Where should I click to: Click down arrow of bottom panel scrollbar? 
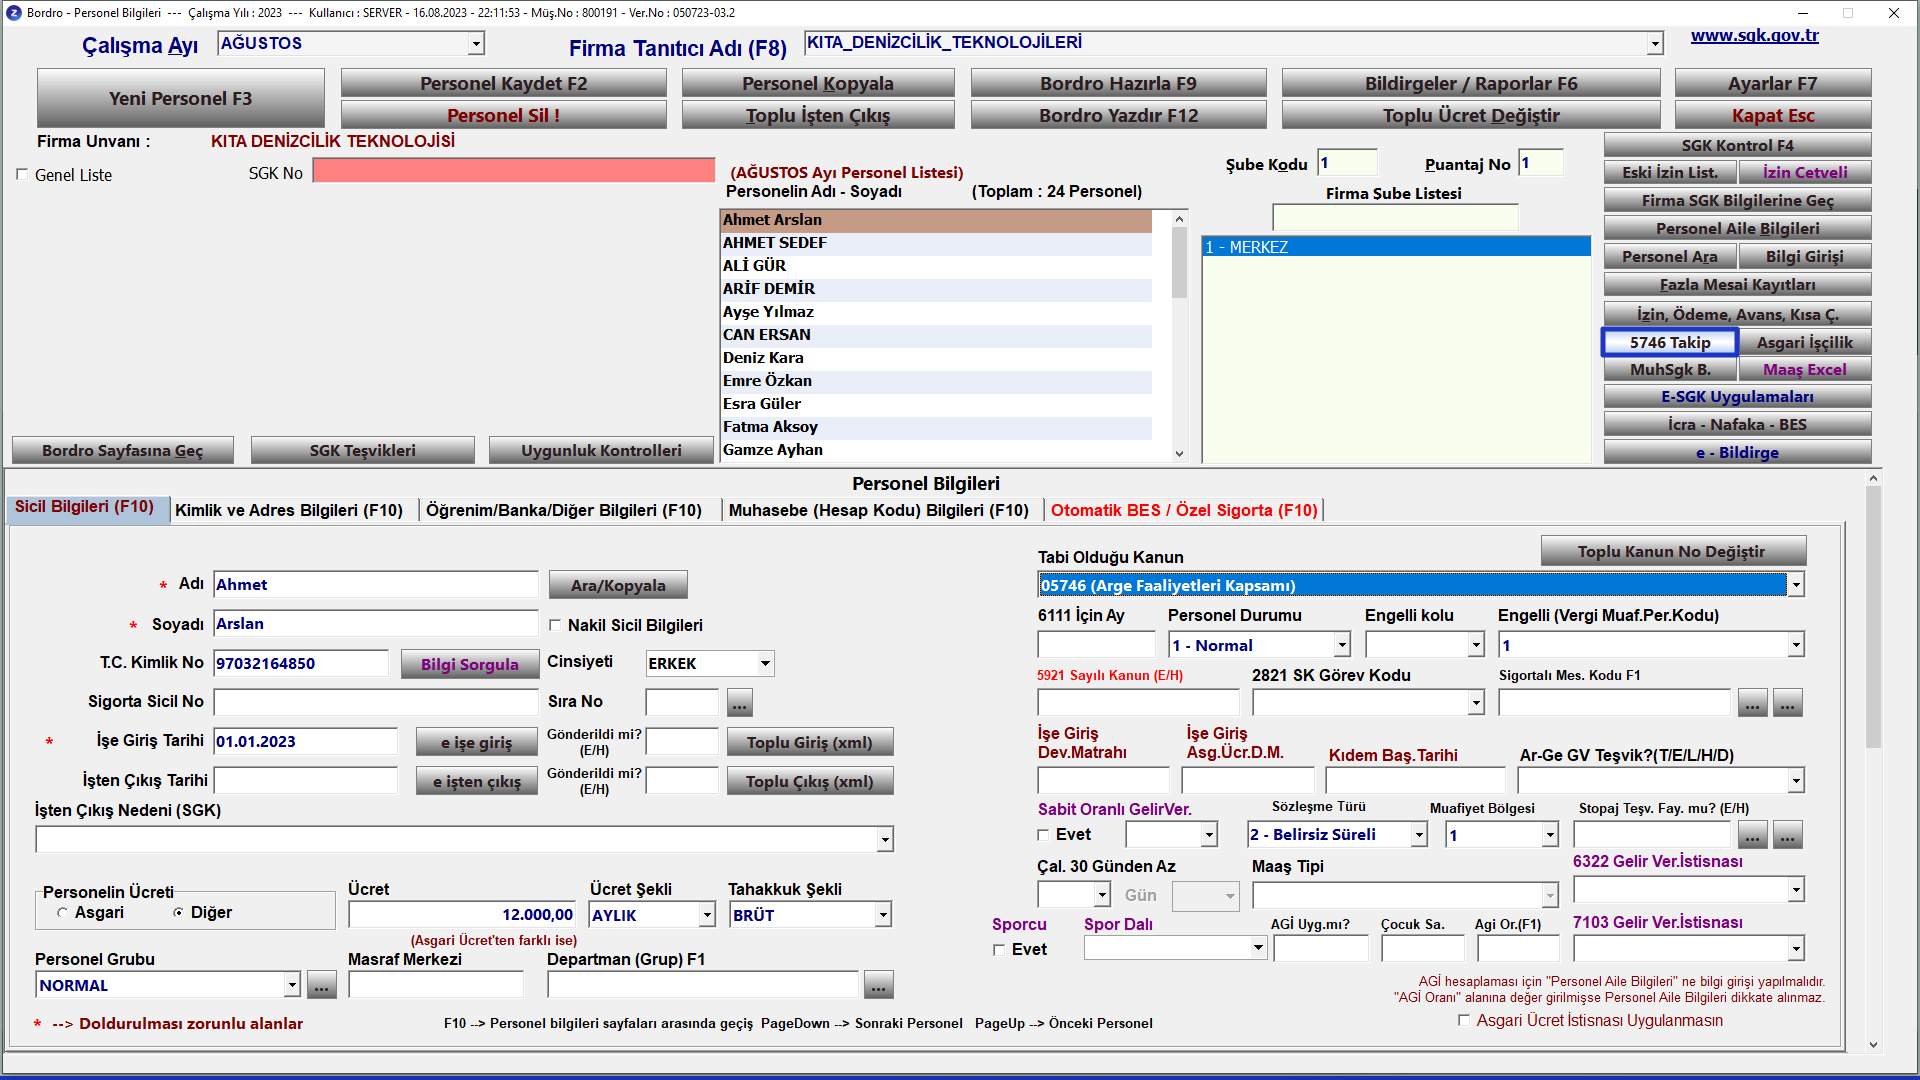pos(1873,1045)
